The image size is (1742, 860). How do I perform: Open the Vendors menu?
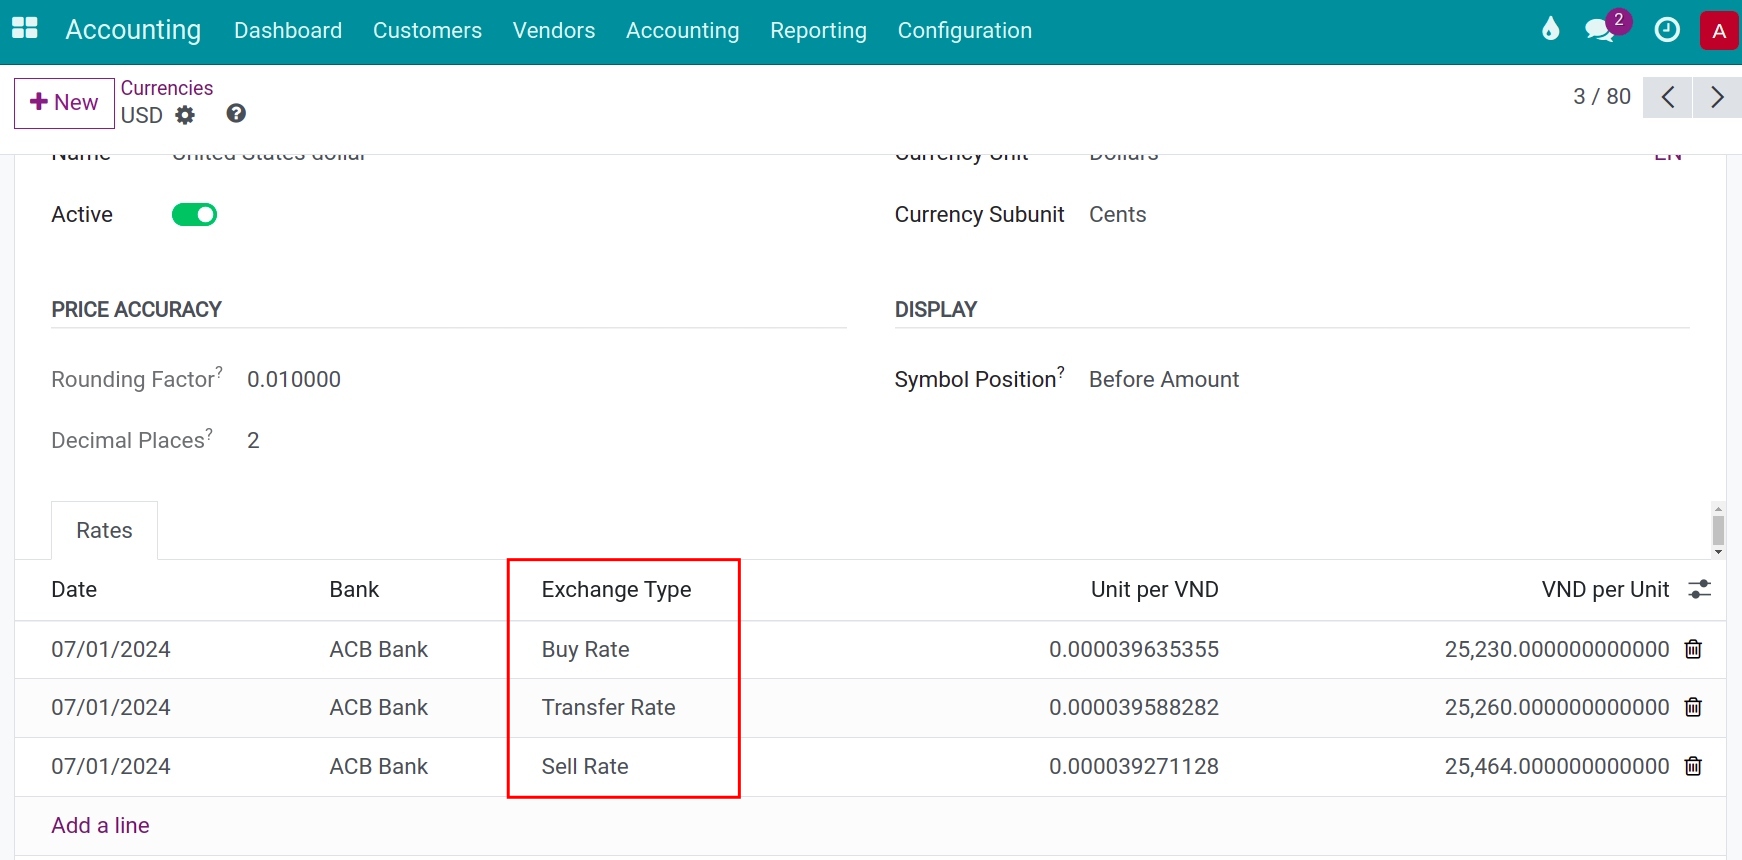(554, 31)
